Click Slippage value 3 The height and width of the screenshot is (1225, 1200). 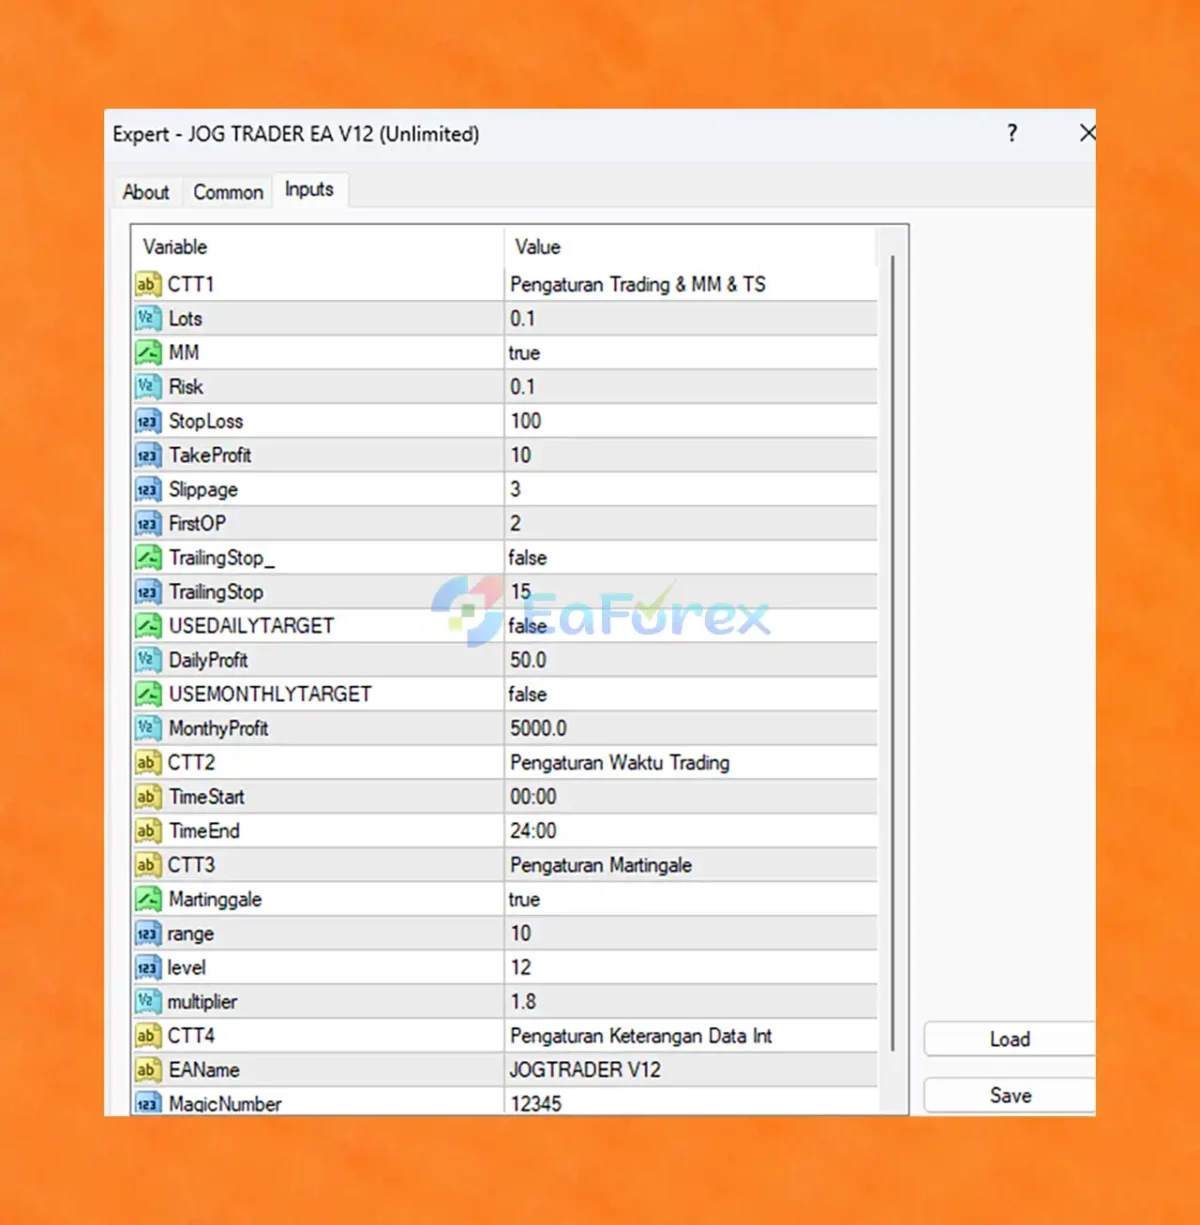coord(516,490)
